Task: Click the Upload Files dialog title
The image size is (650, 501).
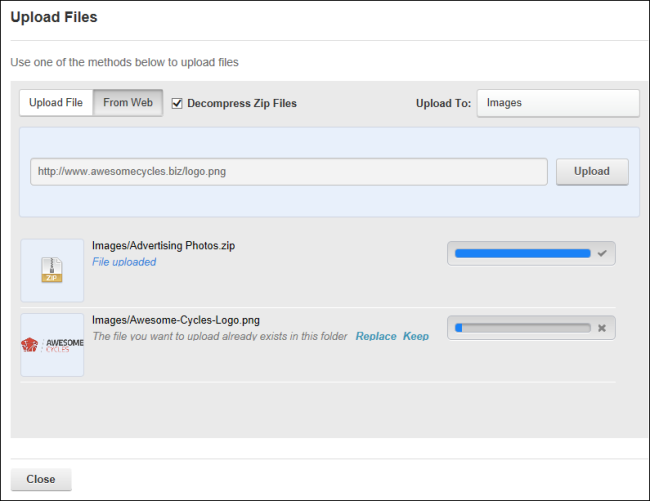Action: coord(54,17)
